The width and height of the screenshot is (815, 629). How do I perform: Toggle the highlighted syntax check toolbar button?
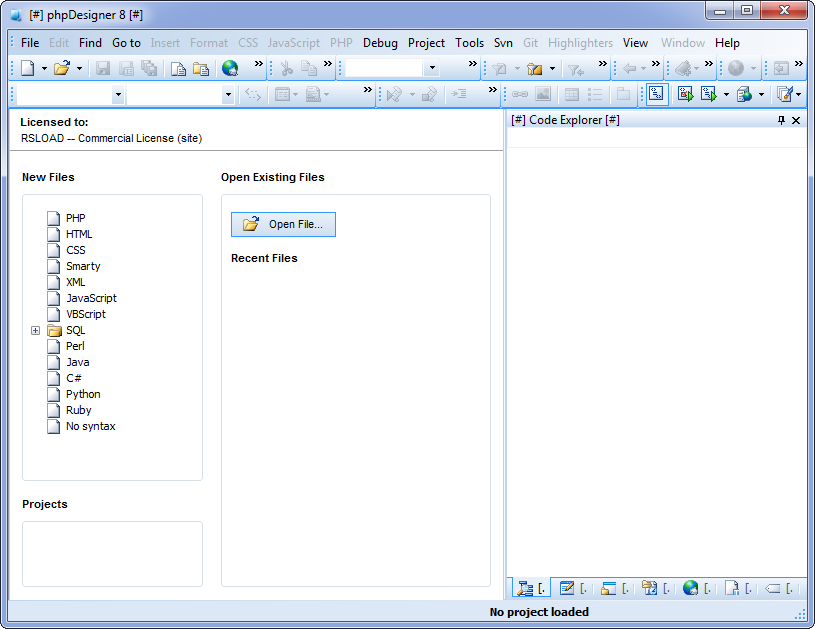coord(657,92)
